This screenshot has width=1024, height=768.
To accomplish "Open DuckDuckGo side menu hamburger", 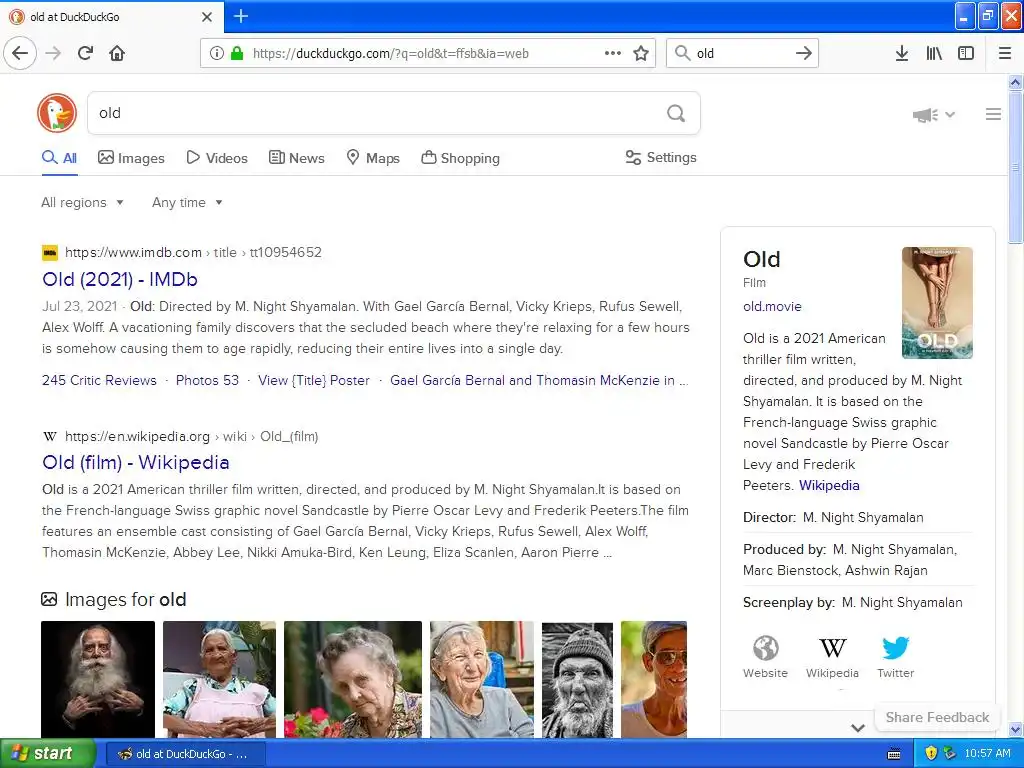I will (x=993, y=114).
